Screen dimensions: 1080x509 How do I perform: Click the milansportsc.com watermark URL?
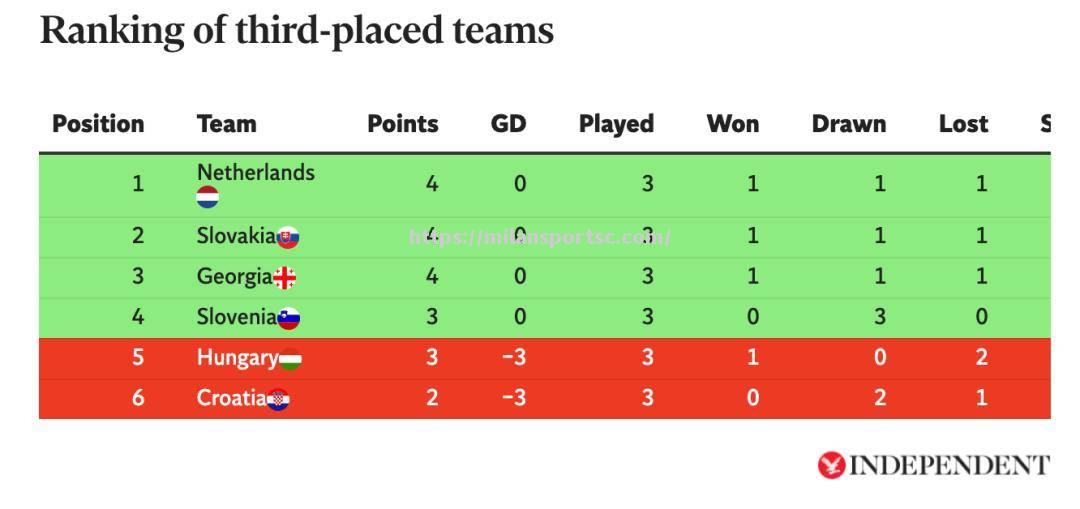(x=539, y=238)
